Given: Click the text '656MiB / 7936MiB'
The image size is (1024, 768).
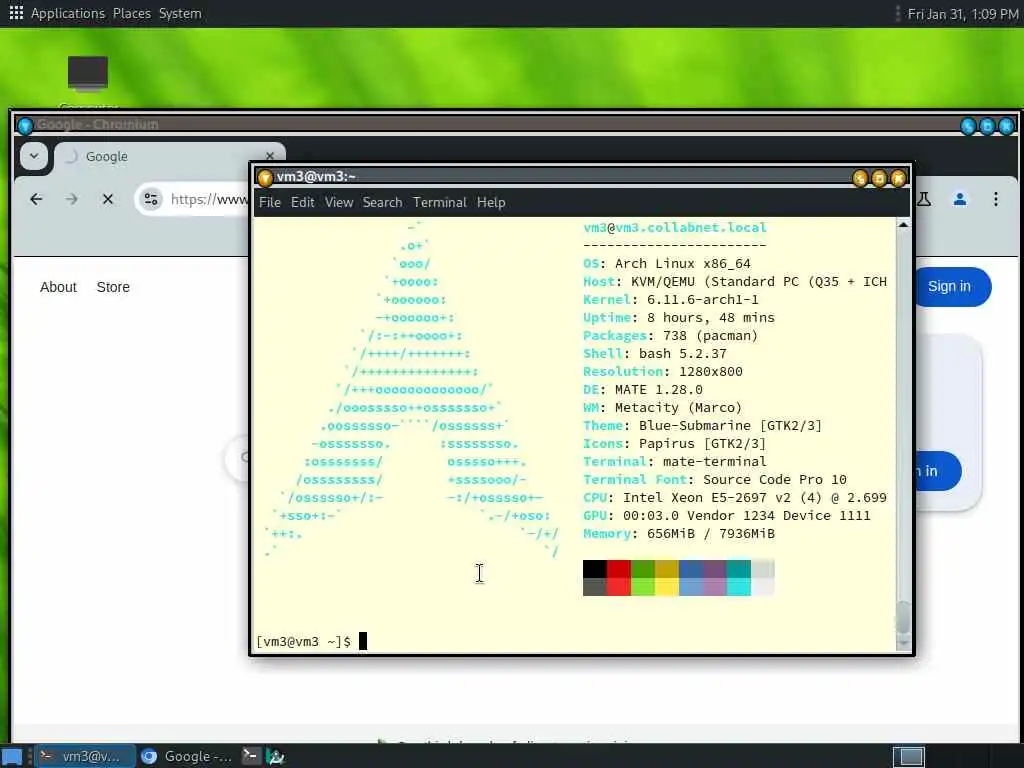Looking at the screenshot, I should pyautogui.click(x=711, y=534).
